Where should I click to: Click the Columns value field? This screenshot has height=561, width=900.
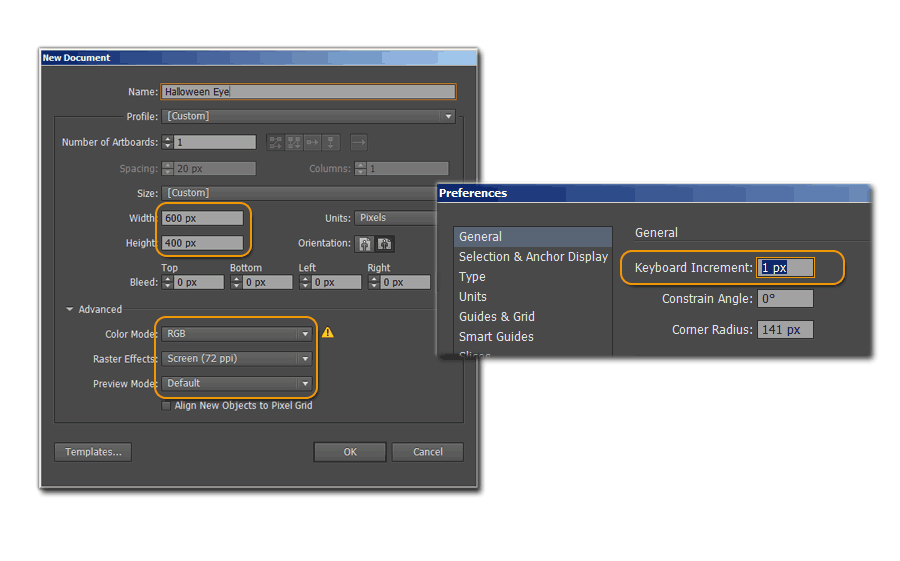coord(408,169)
